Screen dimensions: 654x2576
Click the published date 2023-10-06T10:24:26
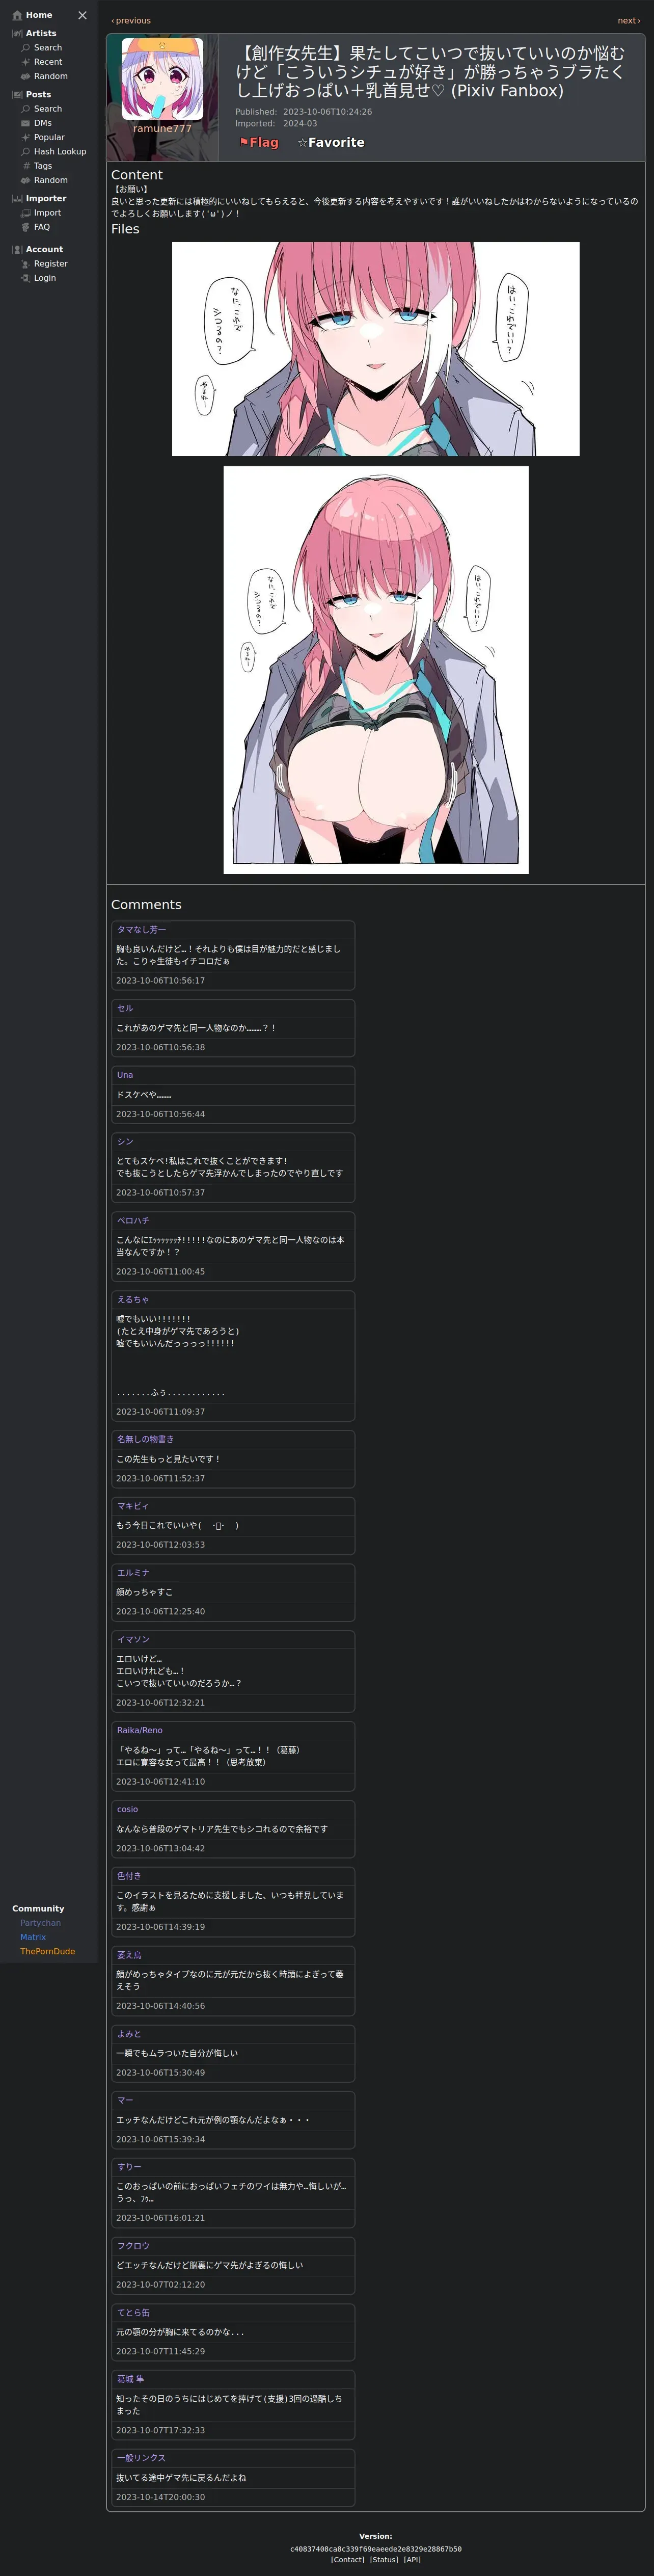pos(327,112)
